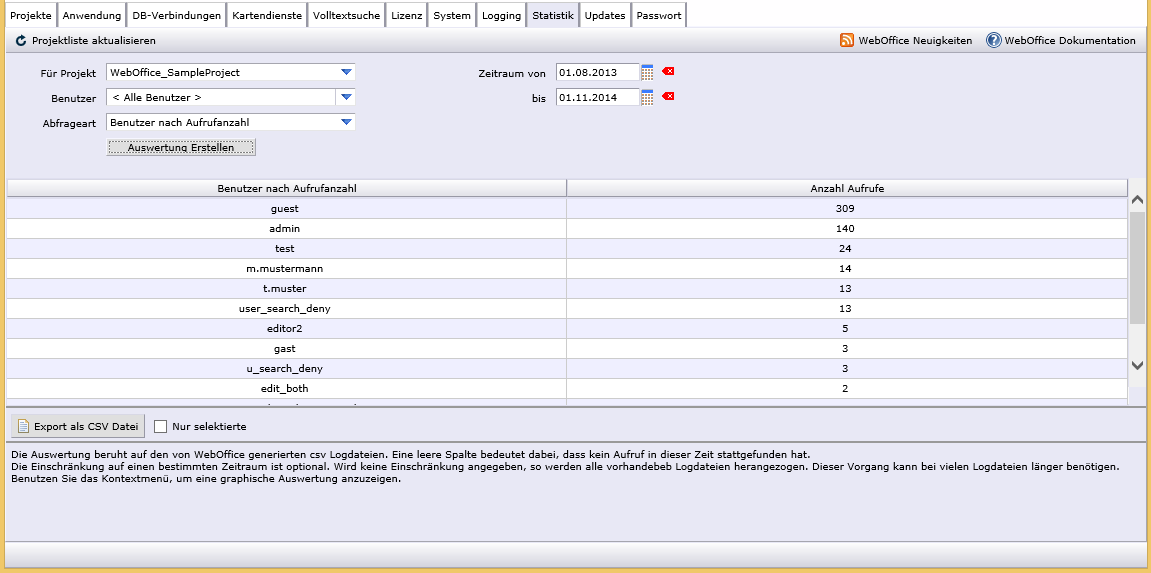
Task: Open WebOffice Dokumentation link text
Action: 1070,40
